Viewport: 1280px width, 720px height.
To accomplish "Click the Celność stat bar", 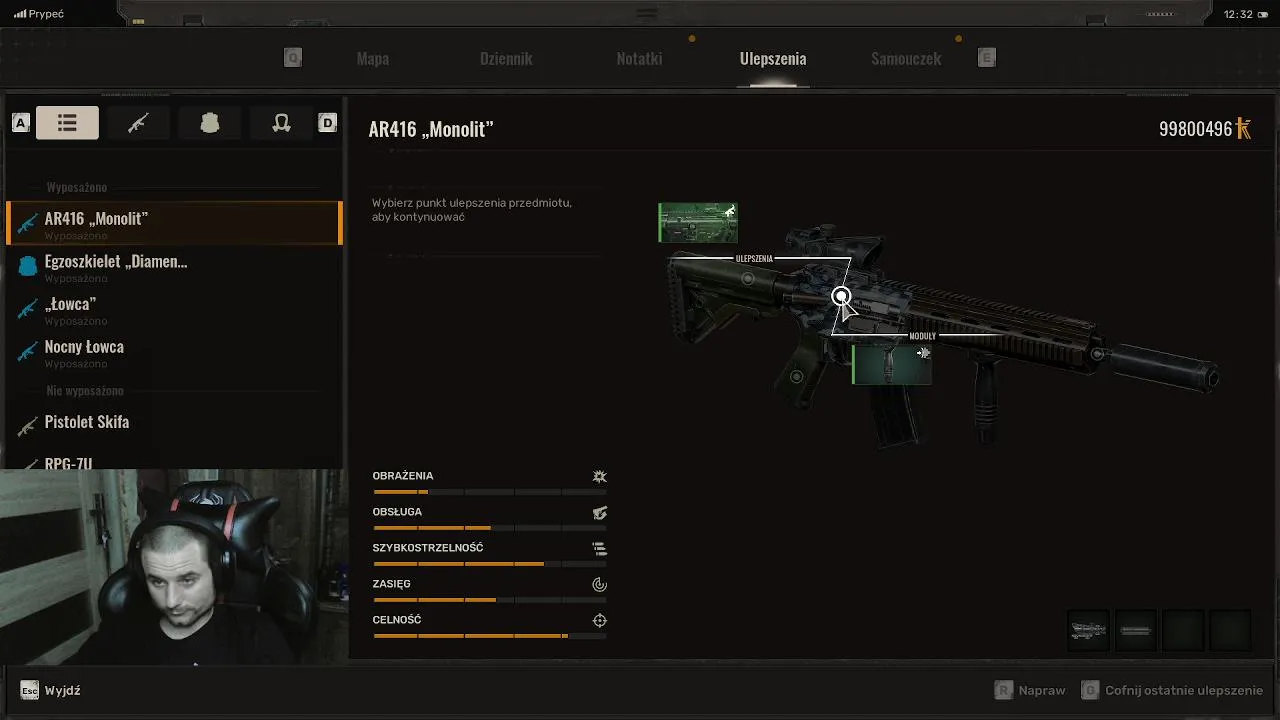I will point(490,636).
